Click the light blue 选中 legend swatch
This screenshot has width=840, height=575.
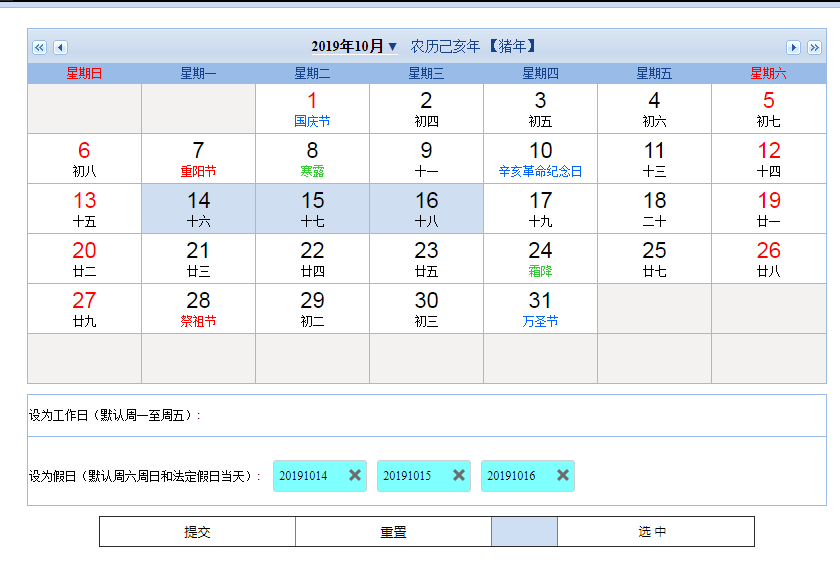[524, 532]
